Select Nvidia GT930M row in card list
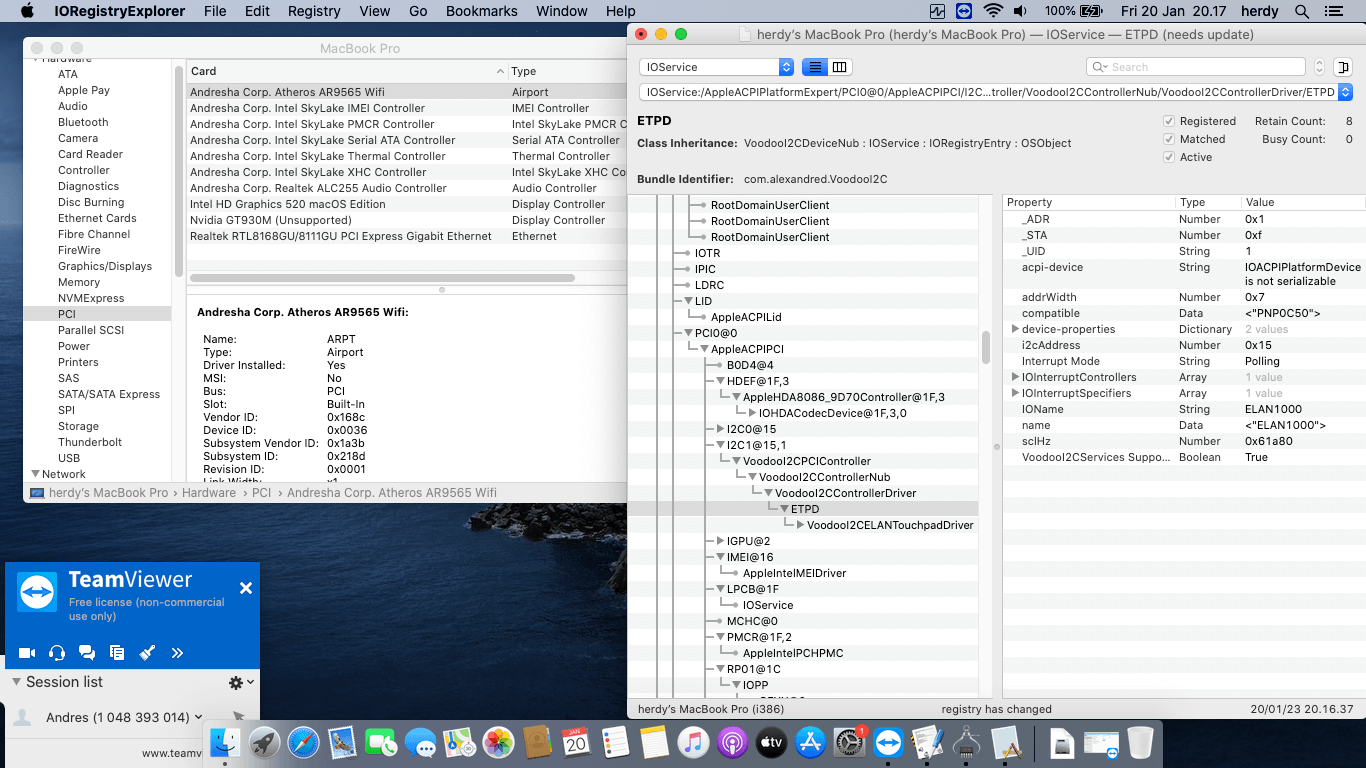 [x=270, y=220]
